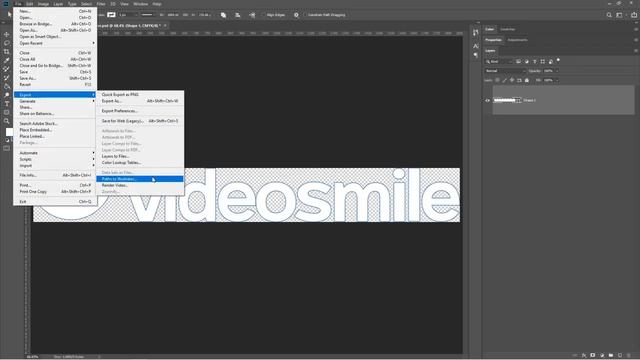This screenshot has width=640, height=360.
Task: Filter layers by smart objects icon
Action: (551, 62)
